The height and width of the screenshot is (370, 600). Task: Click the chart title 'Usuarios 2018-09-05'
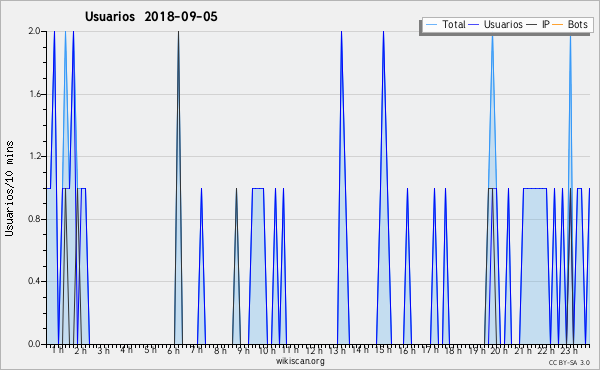click(151, 17)
